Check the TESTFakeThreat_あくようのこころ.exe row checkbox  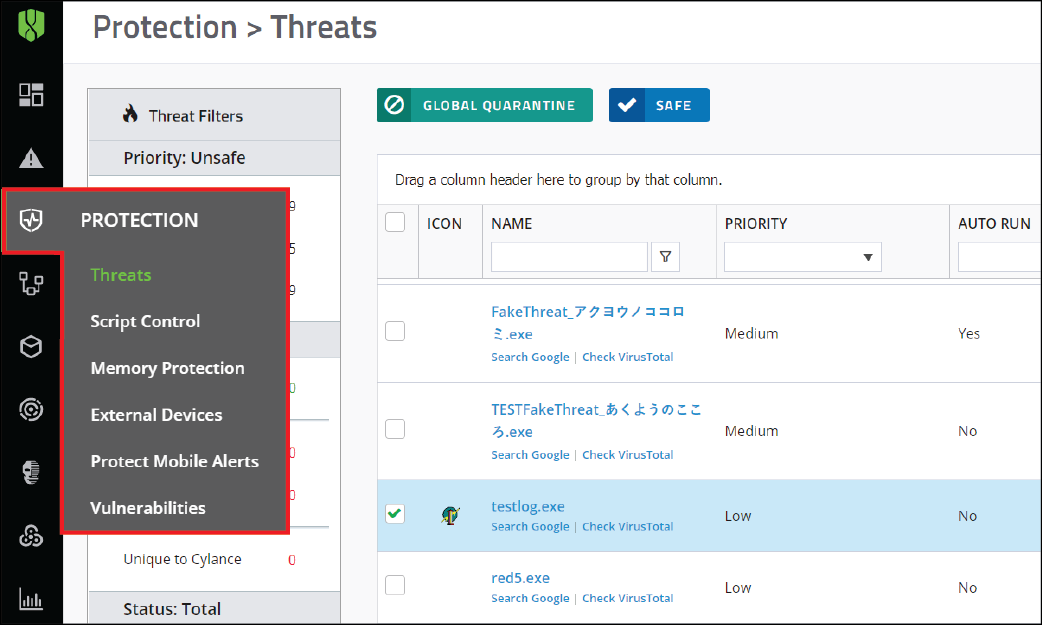[395, 429]
